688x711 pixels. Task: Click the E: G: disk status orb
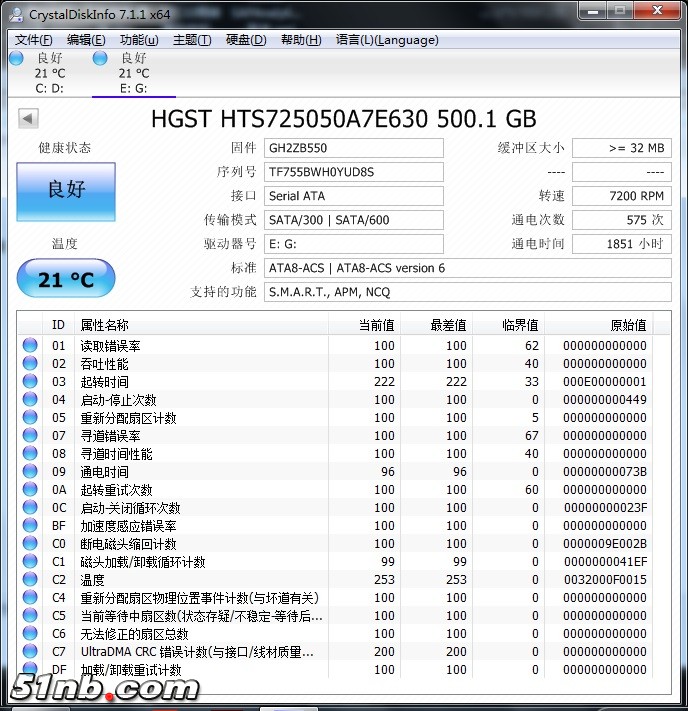click(100, 58)
